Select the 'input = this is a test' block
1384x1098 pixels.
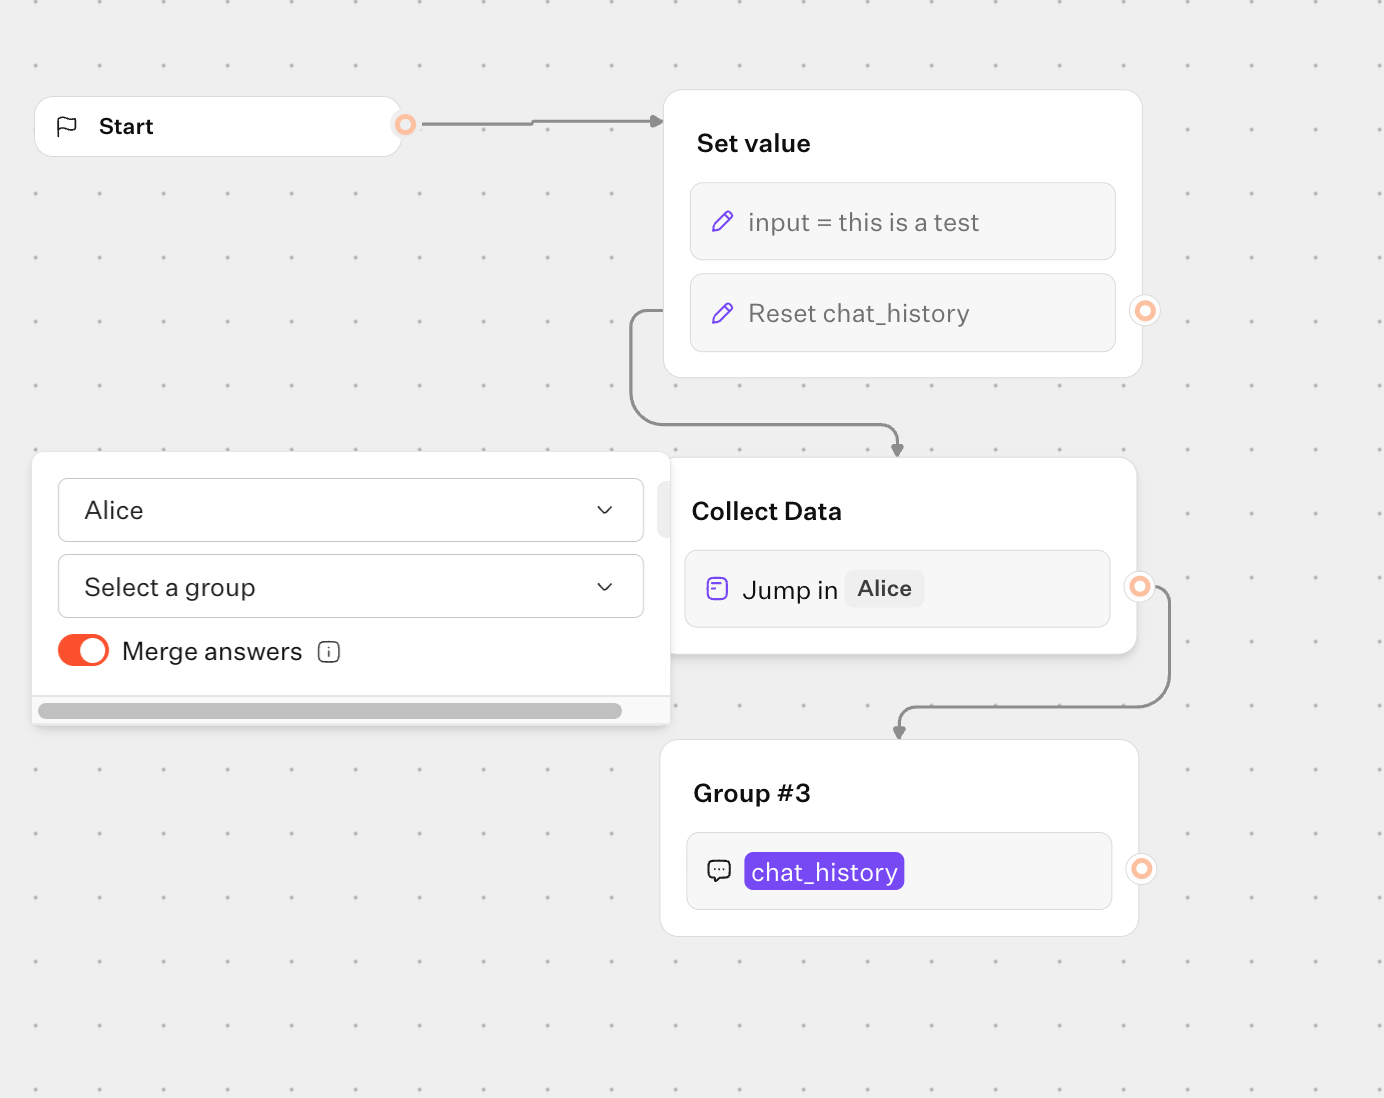902,222
